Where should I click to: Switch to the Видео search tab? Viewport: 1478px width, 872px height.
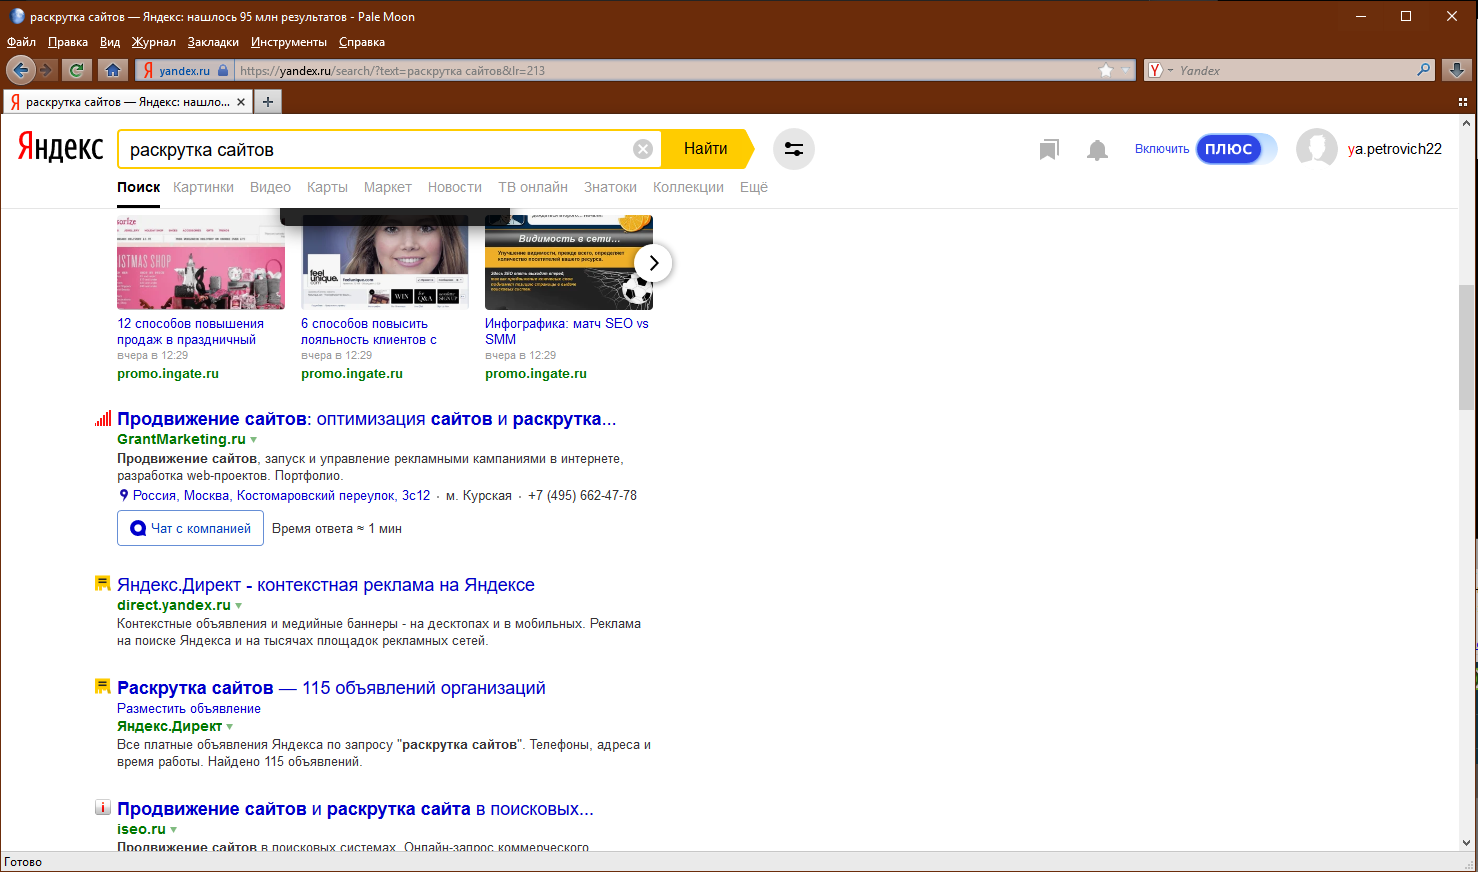(x=270, y=187)
